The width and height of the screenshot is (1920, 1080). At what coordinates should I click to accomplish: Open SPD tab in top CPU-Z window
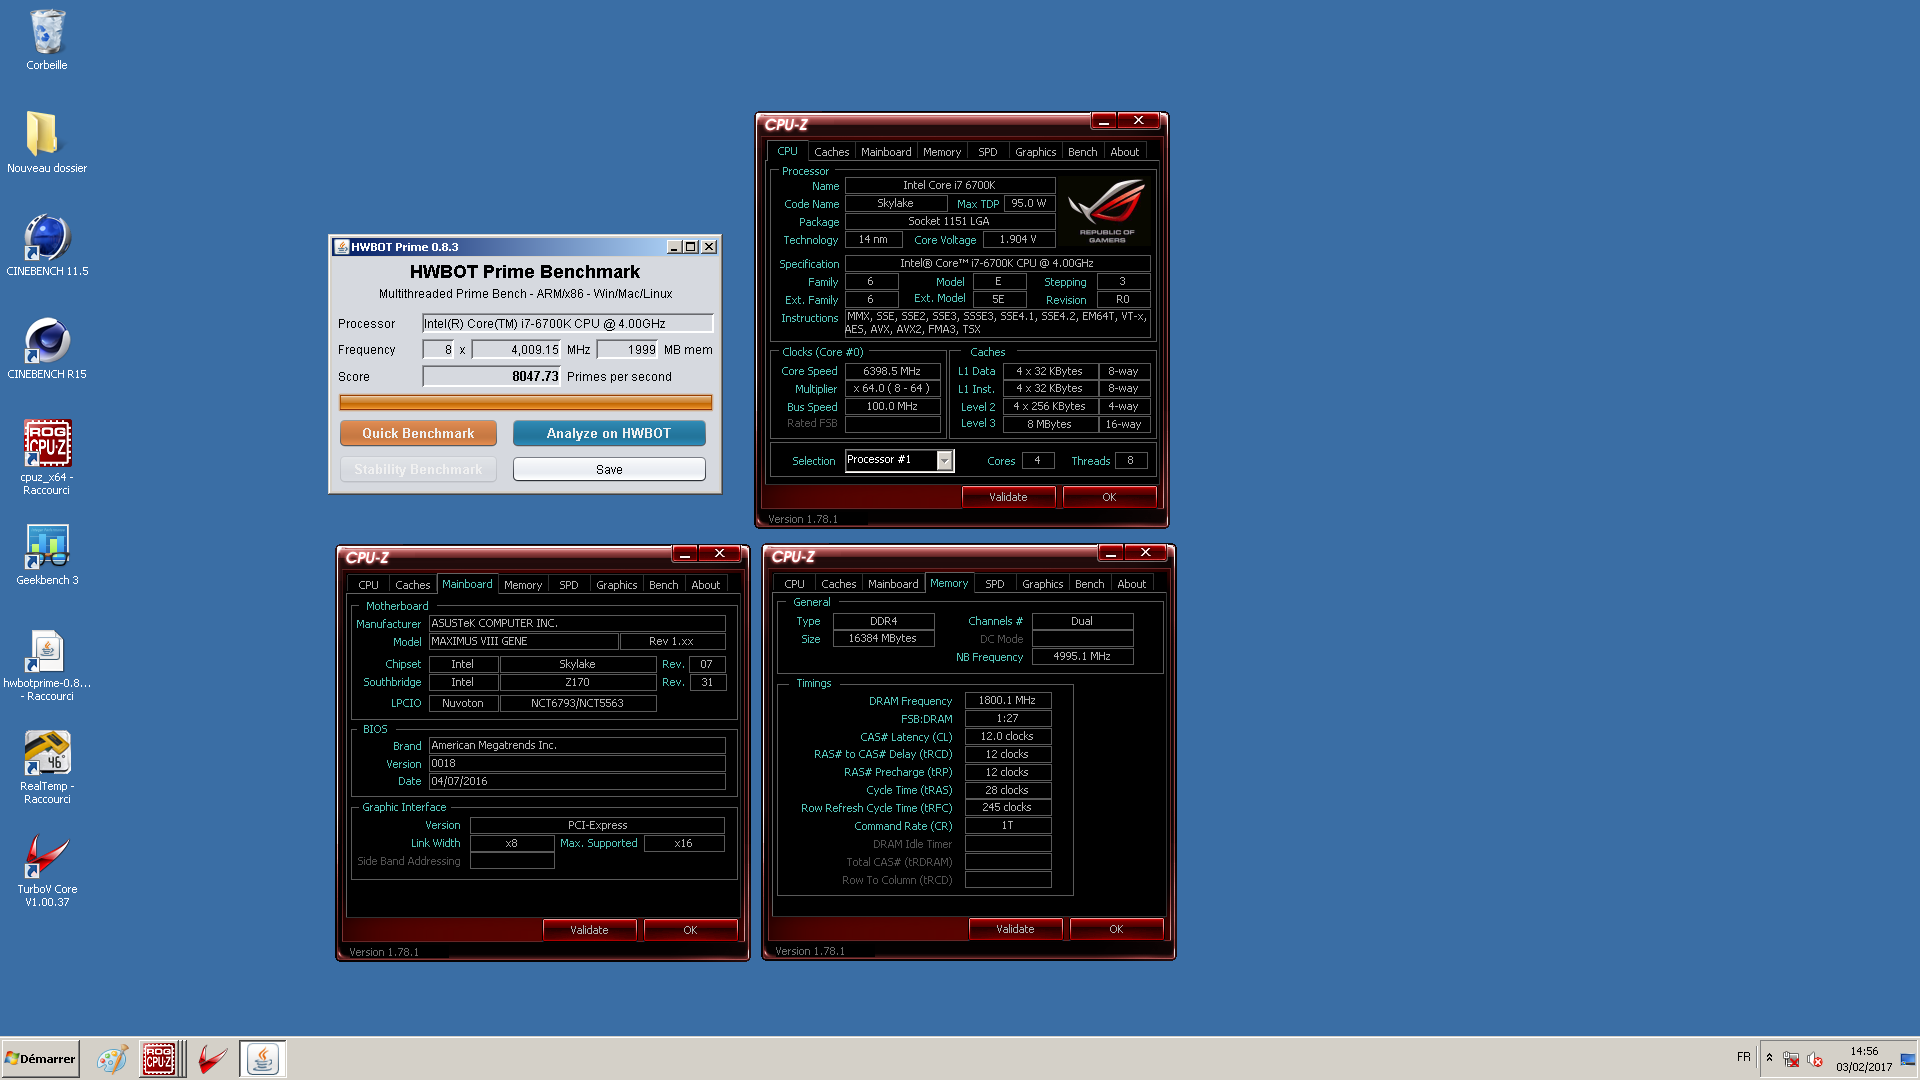[x=988, y=152]
